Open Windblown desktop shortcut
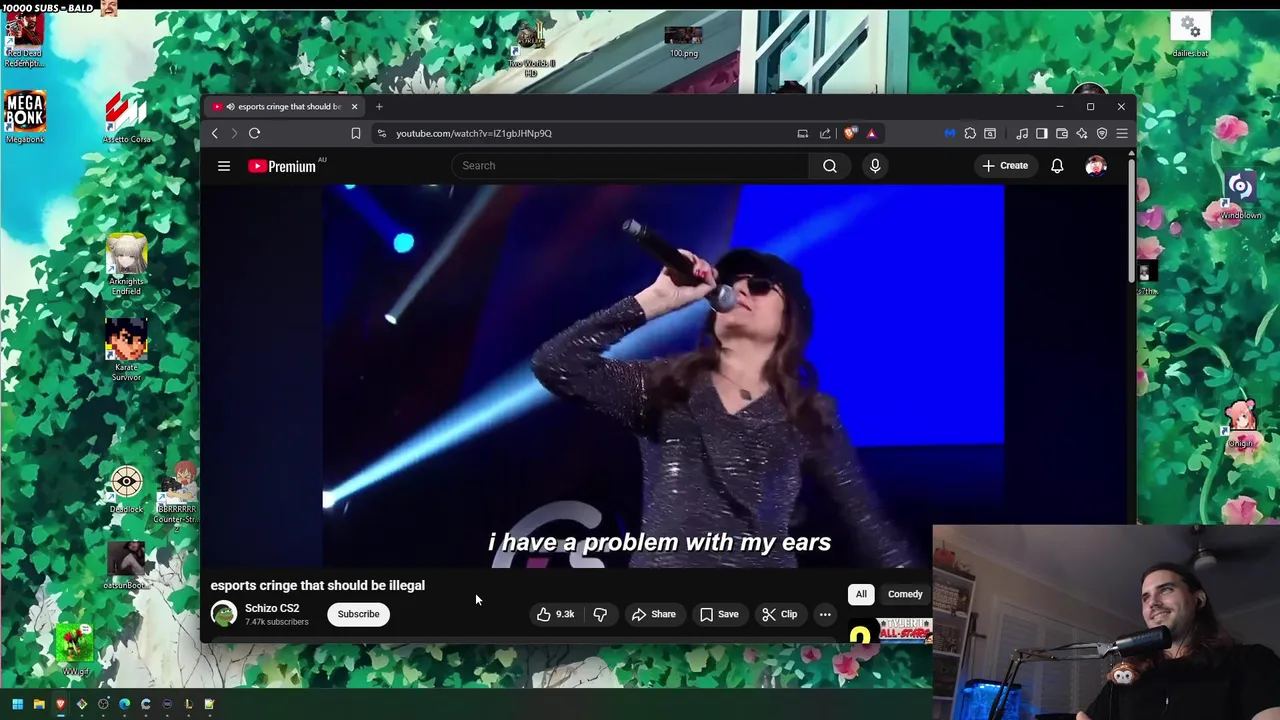 point(1240,193)
